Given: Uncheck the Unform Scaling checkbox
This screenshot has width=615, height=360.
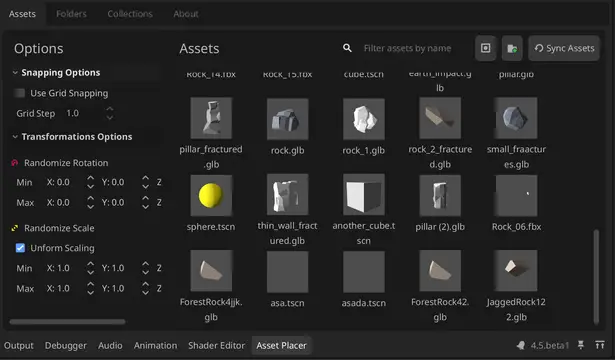Looking at the screenshot, I should [20, 248].
